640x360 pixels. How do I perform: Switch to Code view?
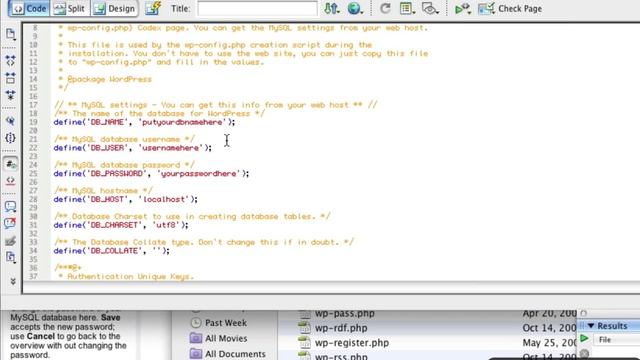[x=29, y=8]
